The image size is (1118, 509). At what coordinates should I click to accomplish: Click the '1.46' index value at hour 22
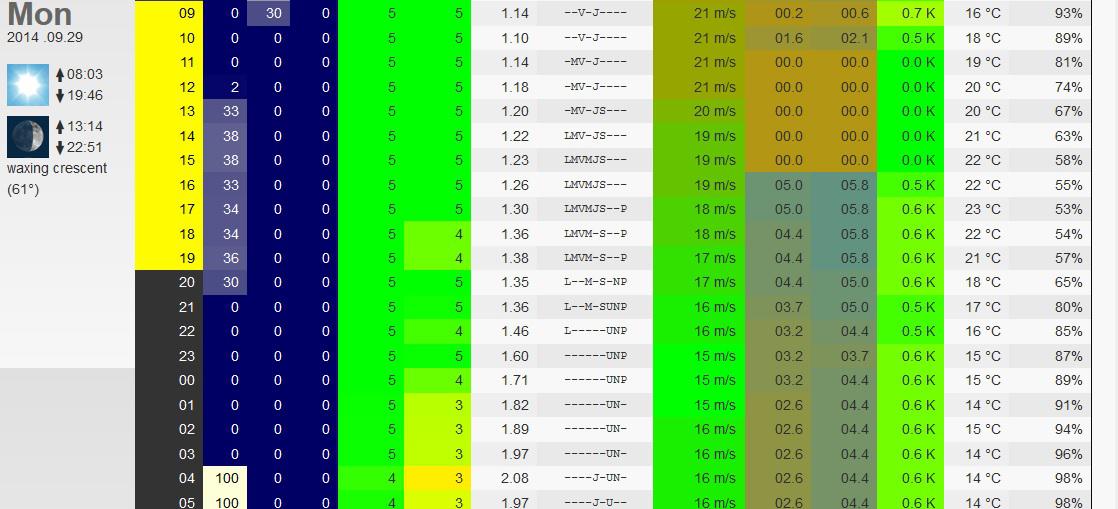click(515, 331)
